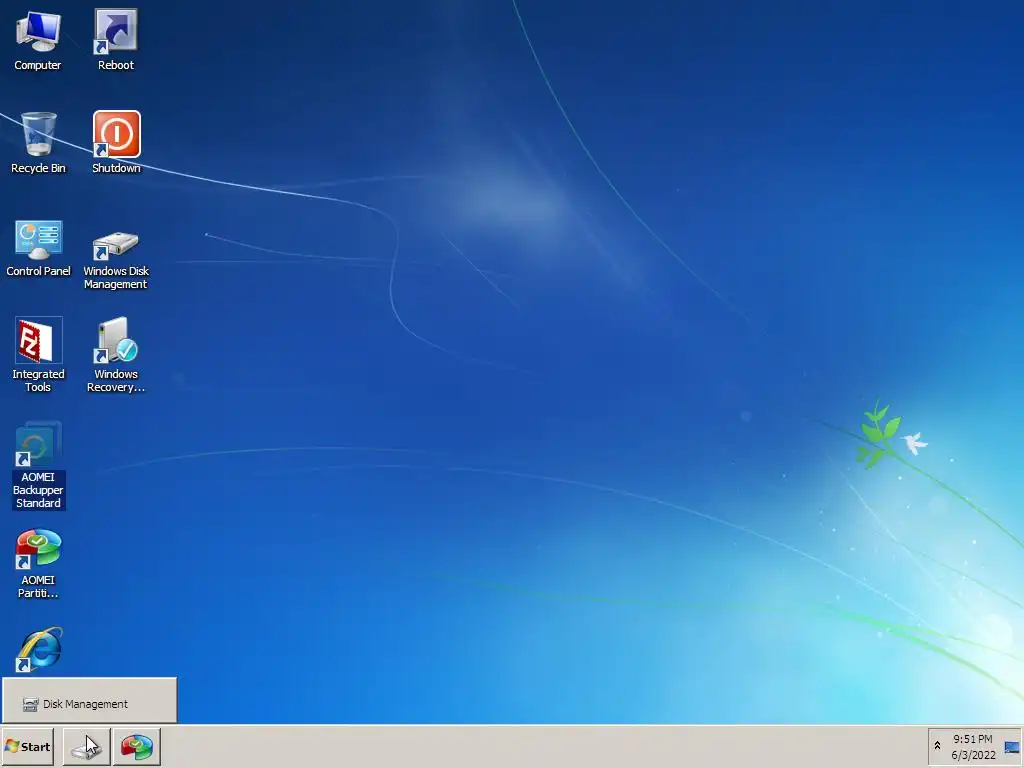Click the AOMEI Partition Assistant taskbar button
Viewport: 1024px width, 768px height.
tap(136, 746)
